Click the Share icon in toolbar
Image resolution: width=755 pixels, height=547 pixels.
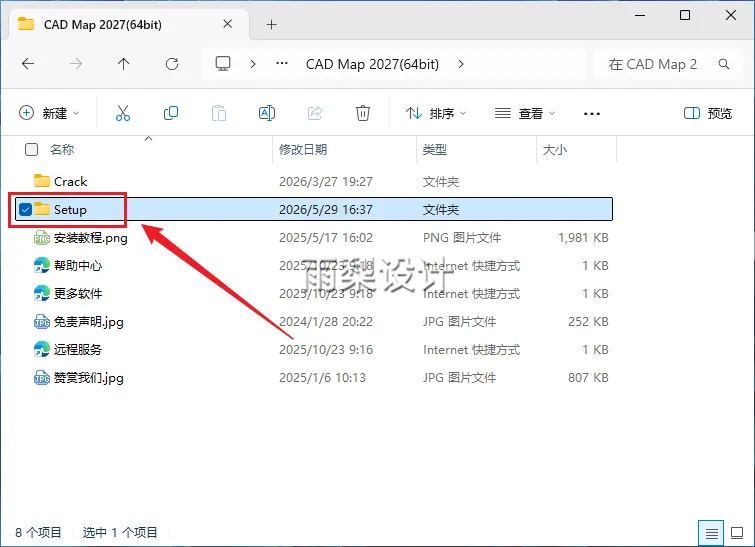tap(315, 113)
